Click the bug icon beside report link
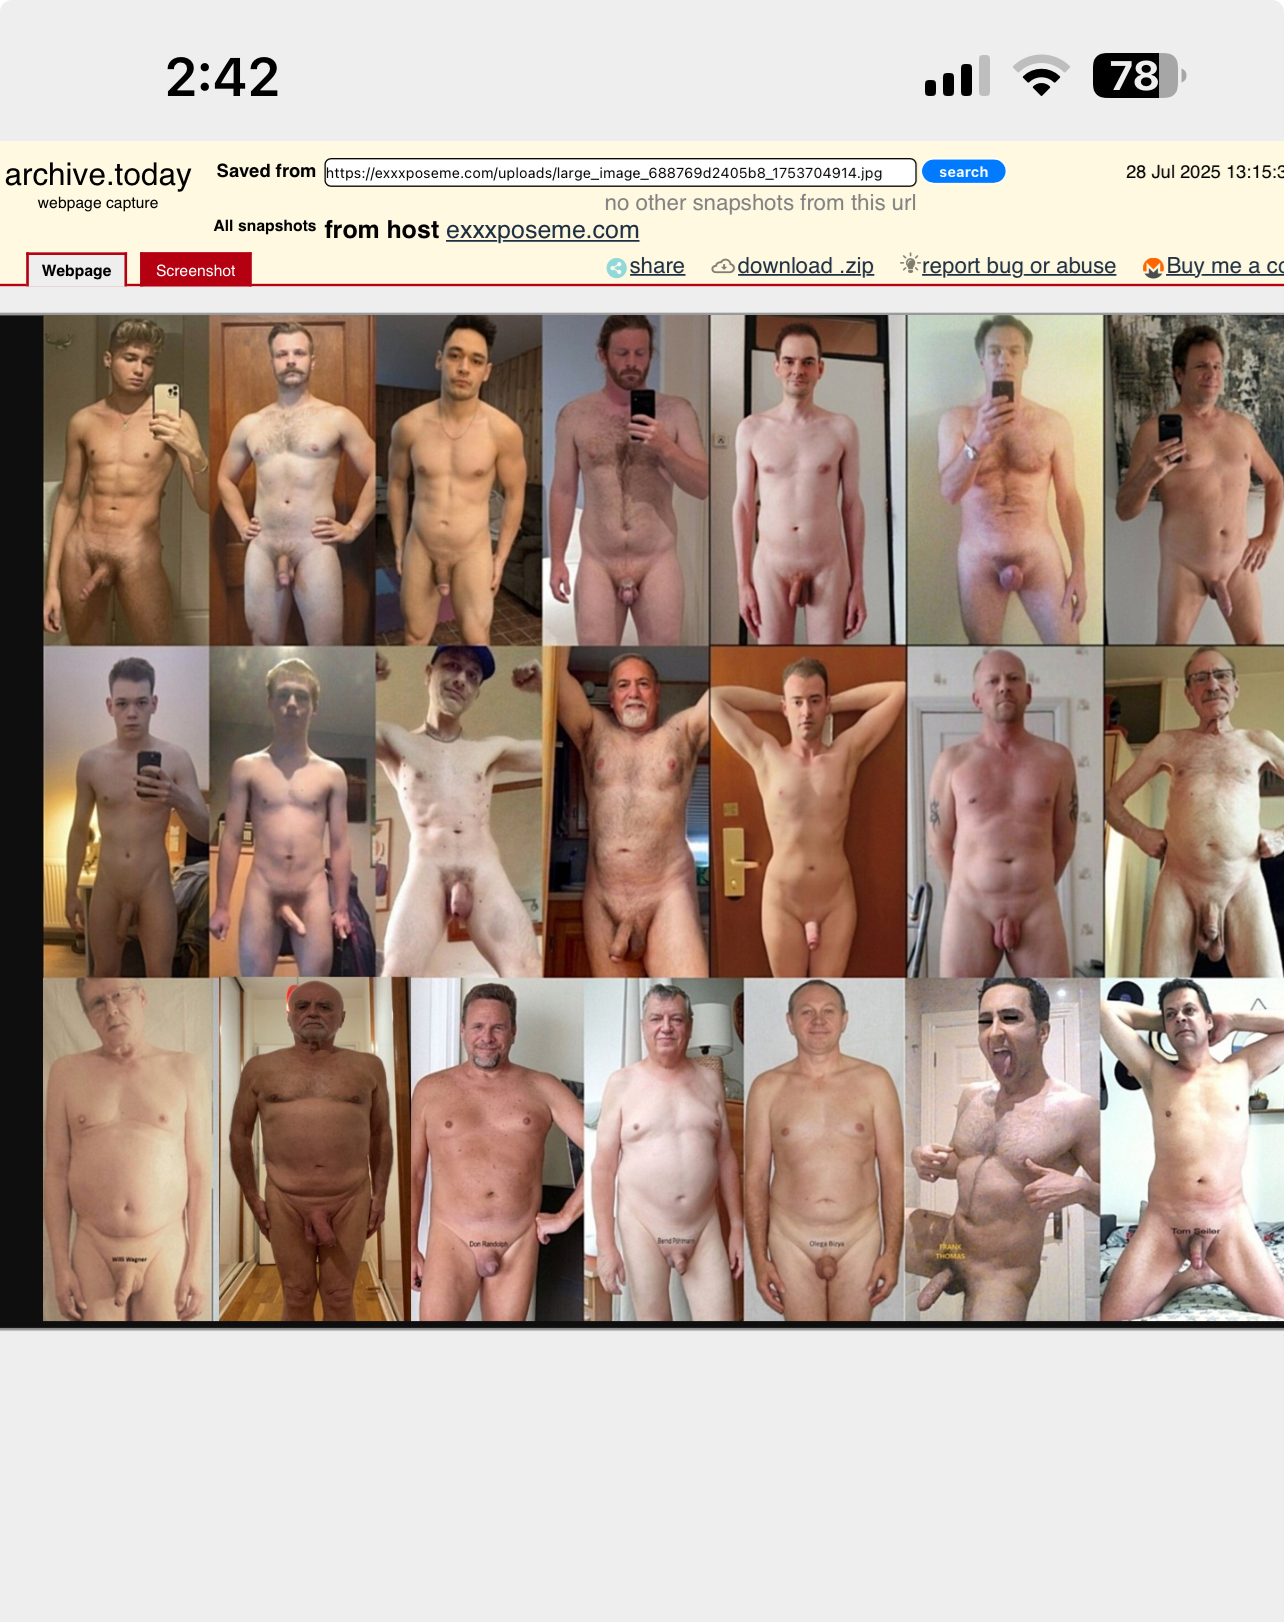Viewport: 1284px width, 1622px height. click(909, 264)
